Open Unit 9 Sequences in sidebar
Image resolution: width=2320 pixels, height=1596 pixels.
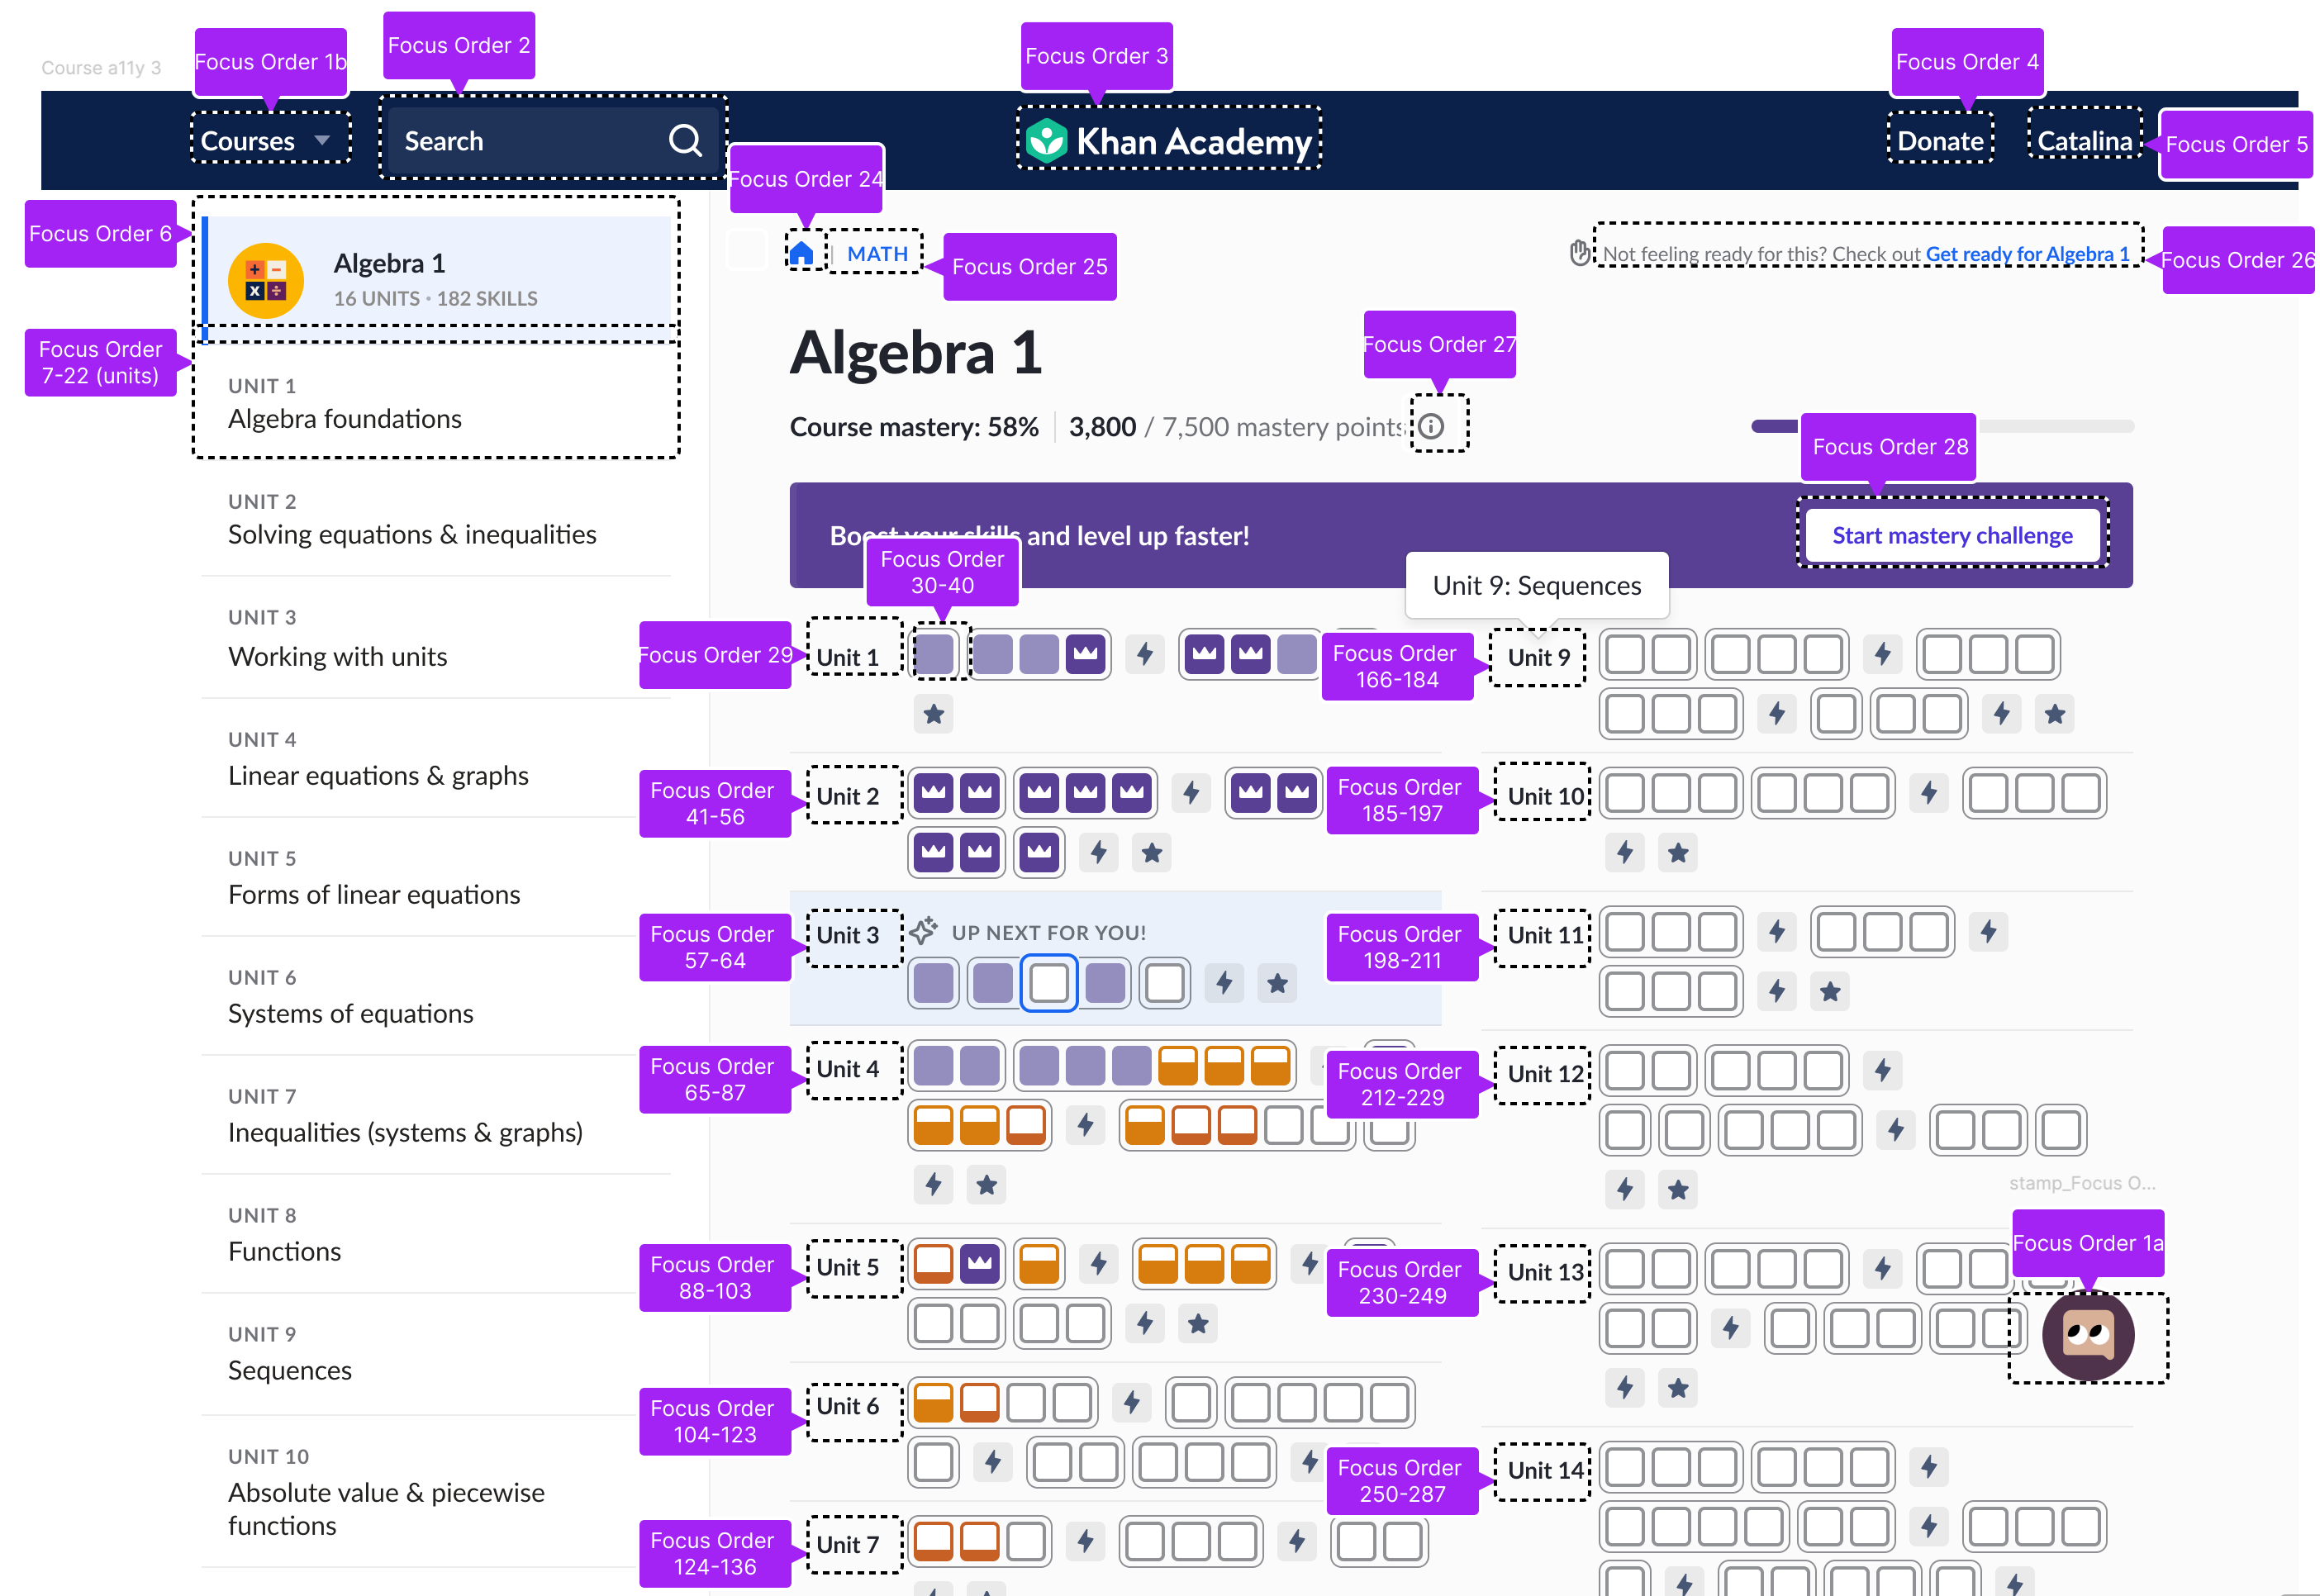point(437,1353)
